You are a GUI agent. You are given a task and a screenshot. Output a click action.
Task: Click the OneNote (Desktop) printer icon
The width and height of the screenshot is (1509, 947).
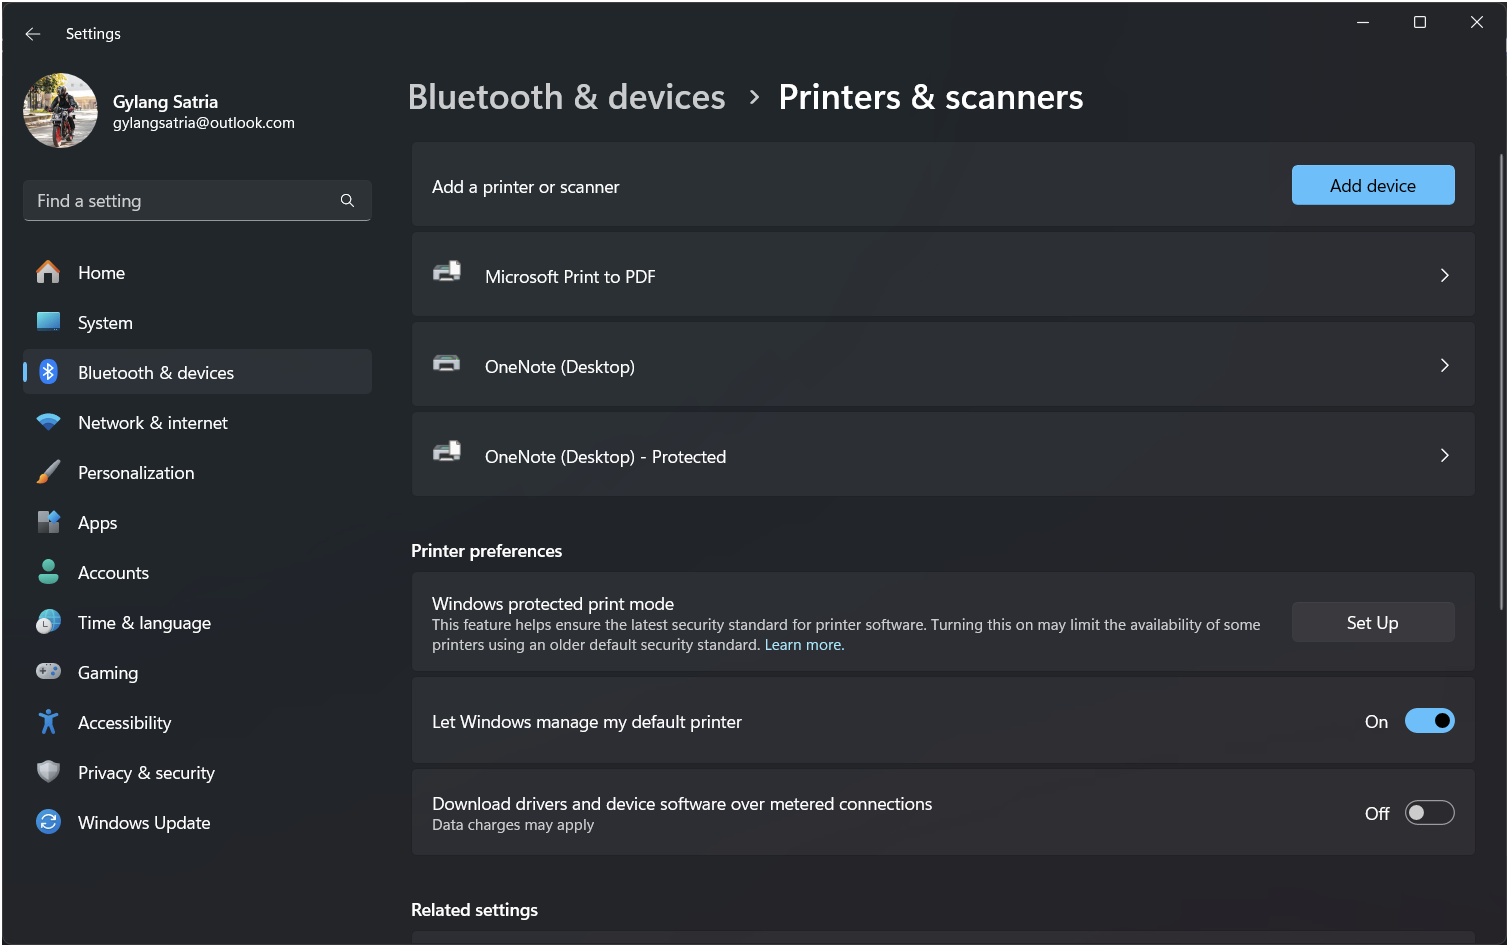447,362
